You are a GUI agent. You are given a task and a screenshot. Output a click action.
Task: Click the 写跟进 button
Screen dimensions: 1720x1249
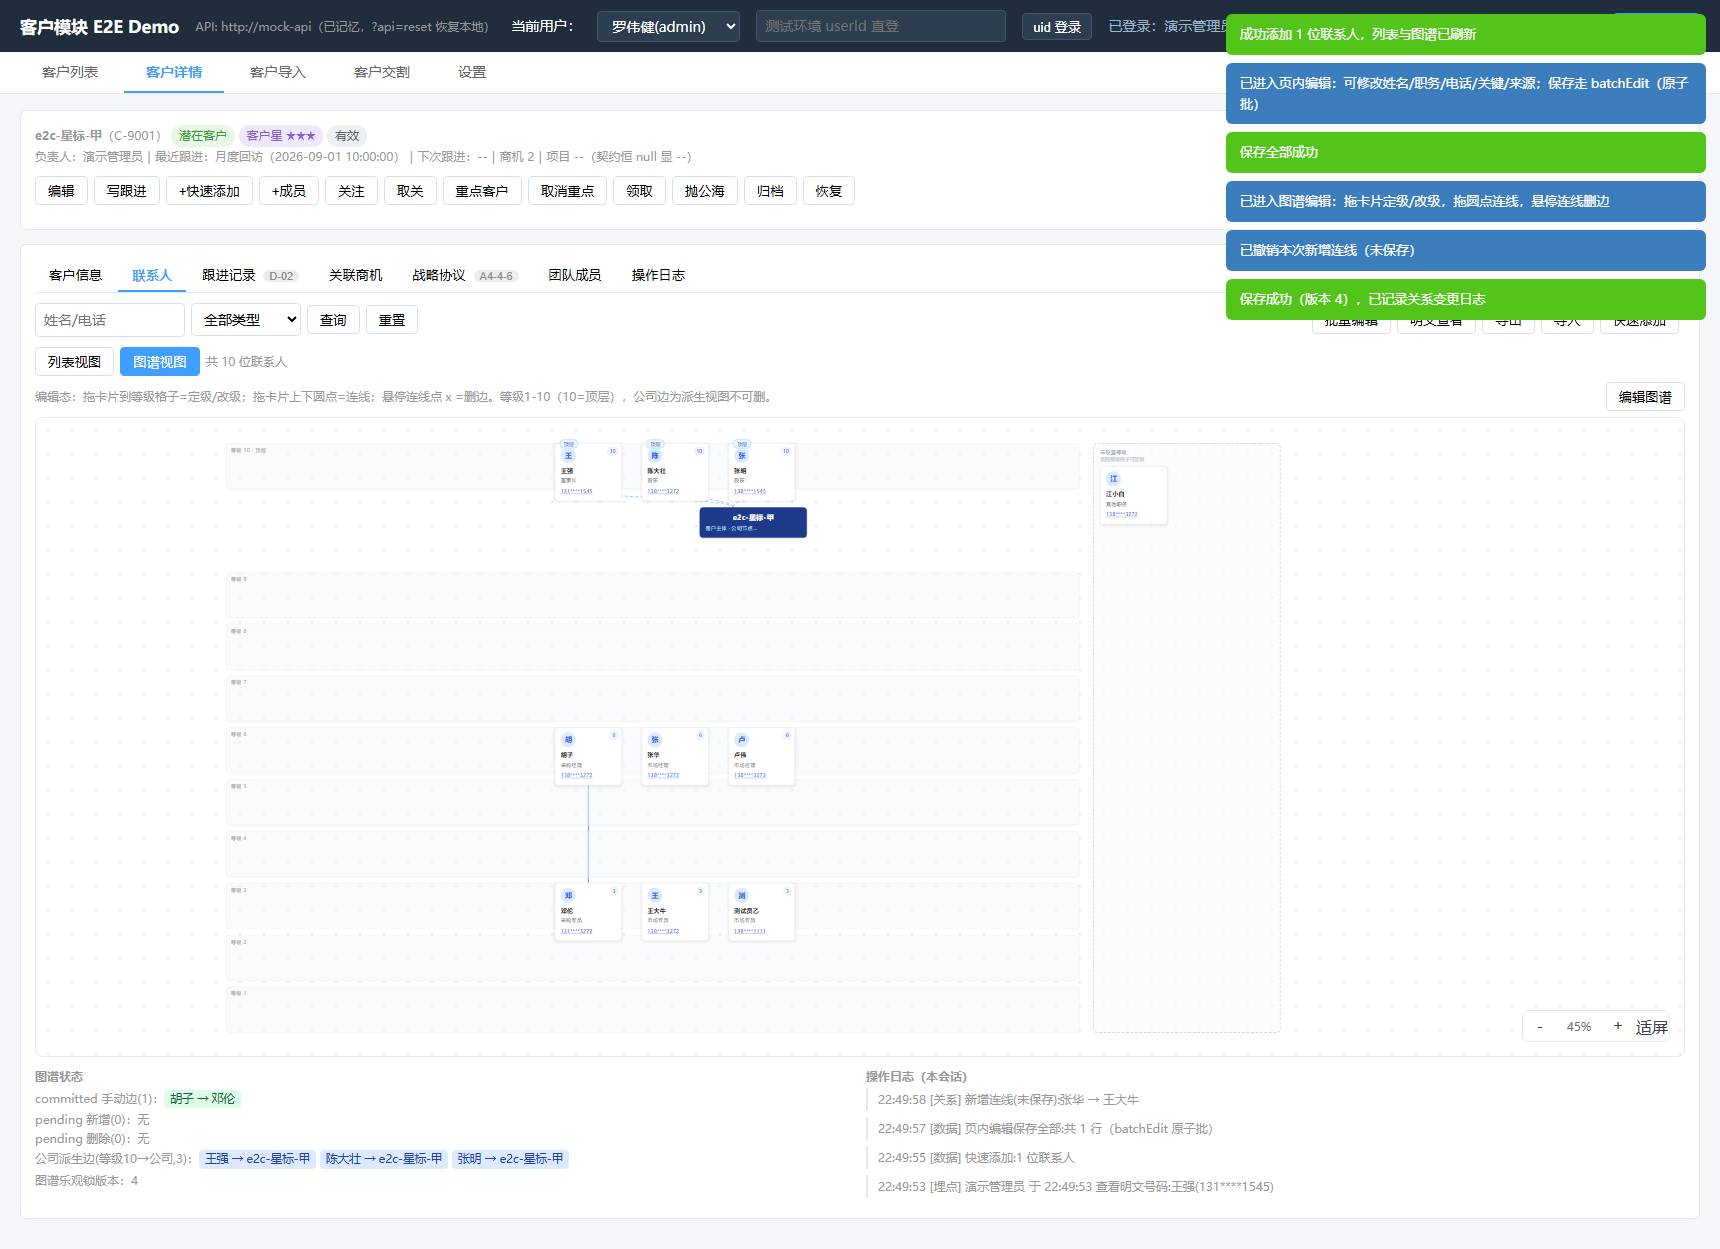tap(127, 191)
